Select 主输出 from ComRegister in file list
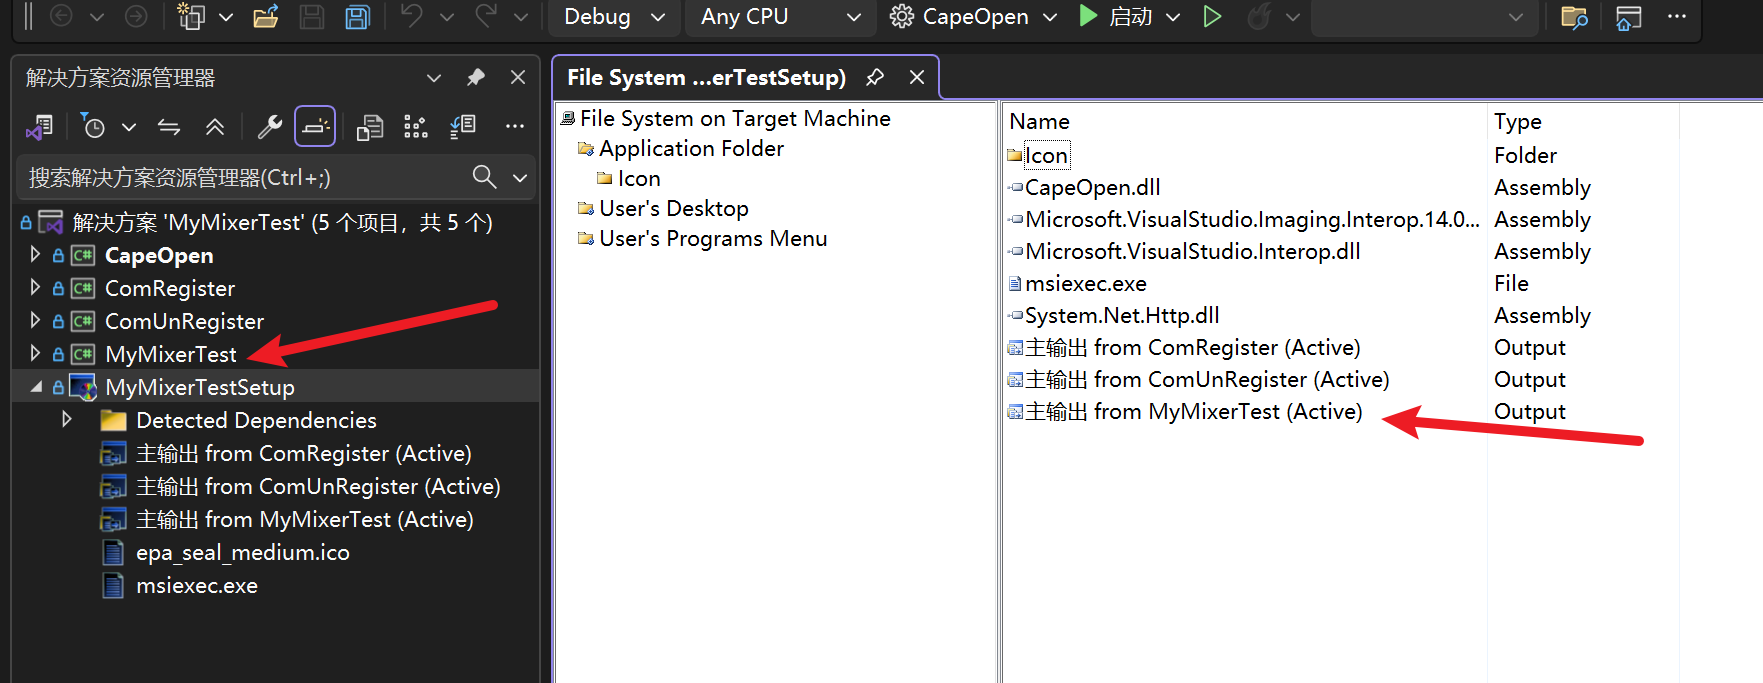 (1193, 347)
